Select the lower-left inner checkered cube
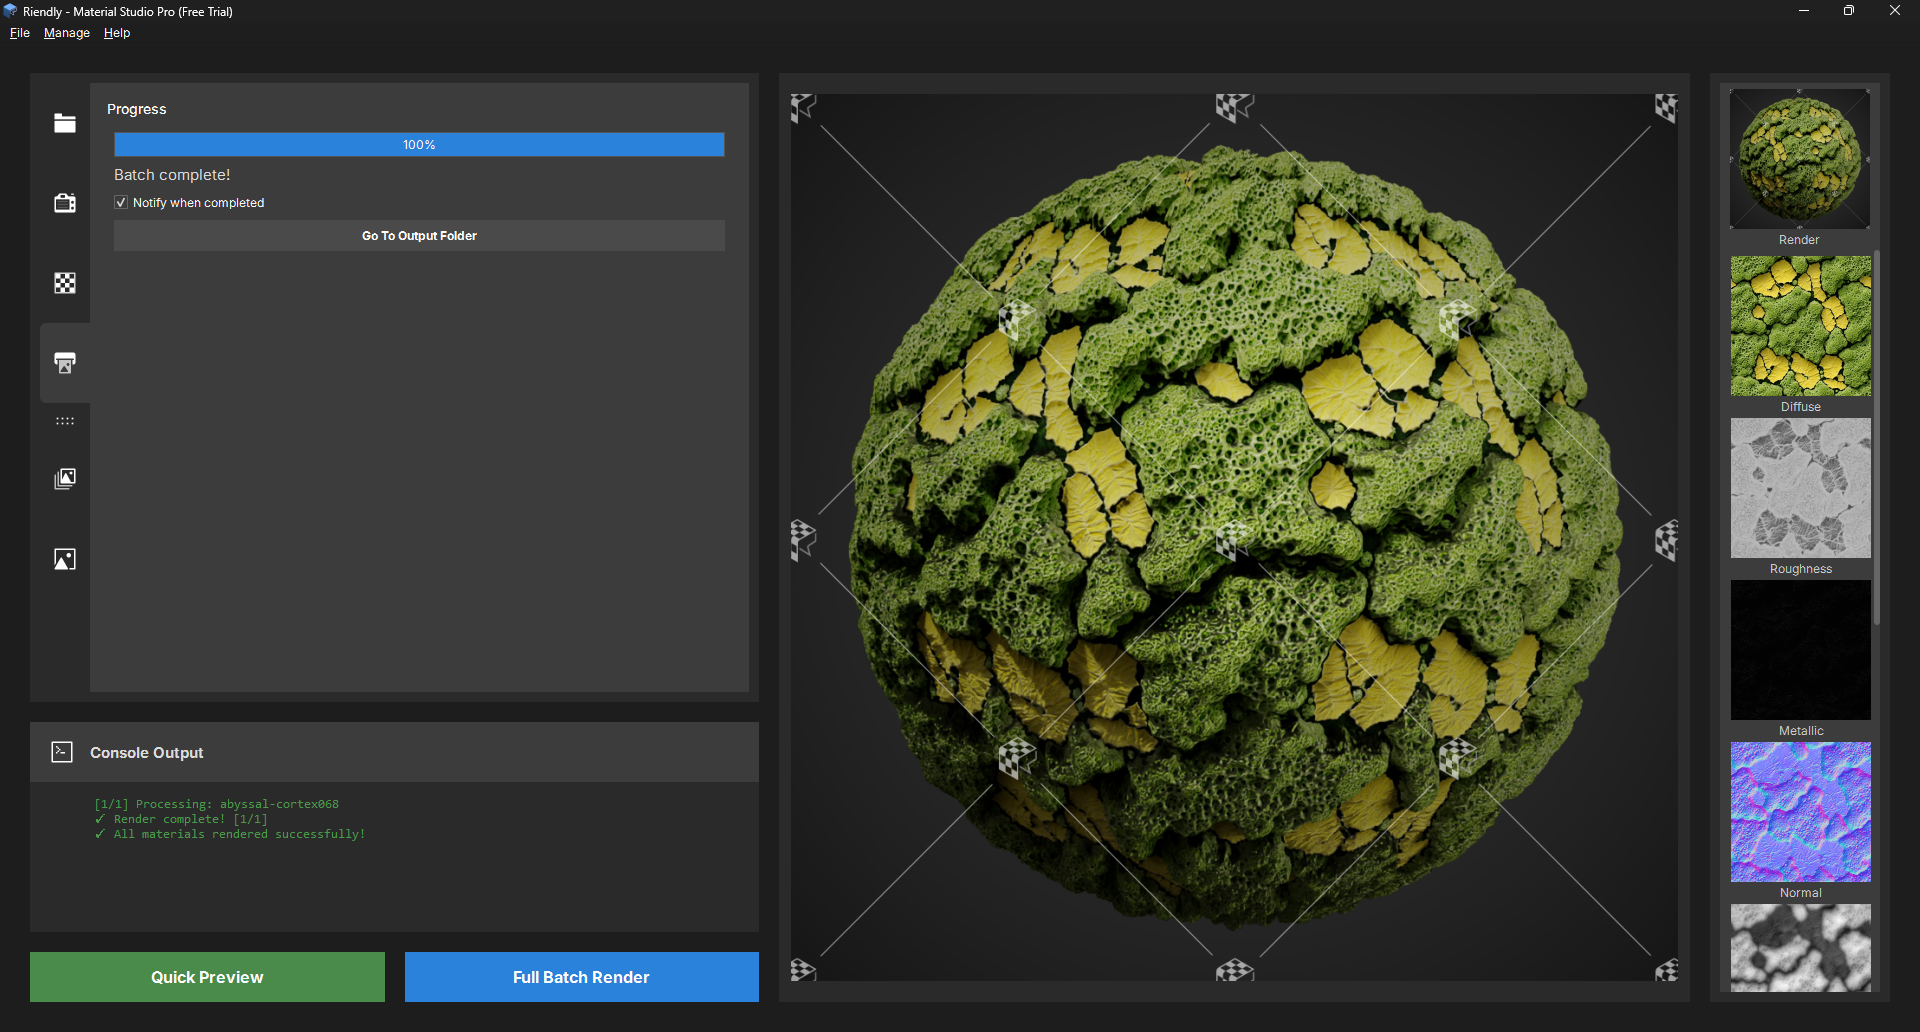Screen dimensions: 1920x1032 pos(1016,758)
